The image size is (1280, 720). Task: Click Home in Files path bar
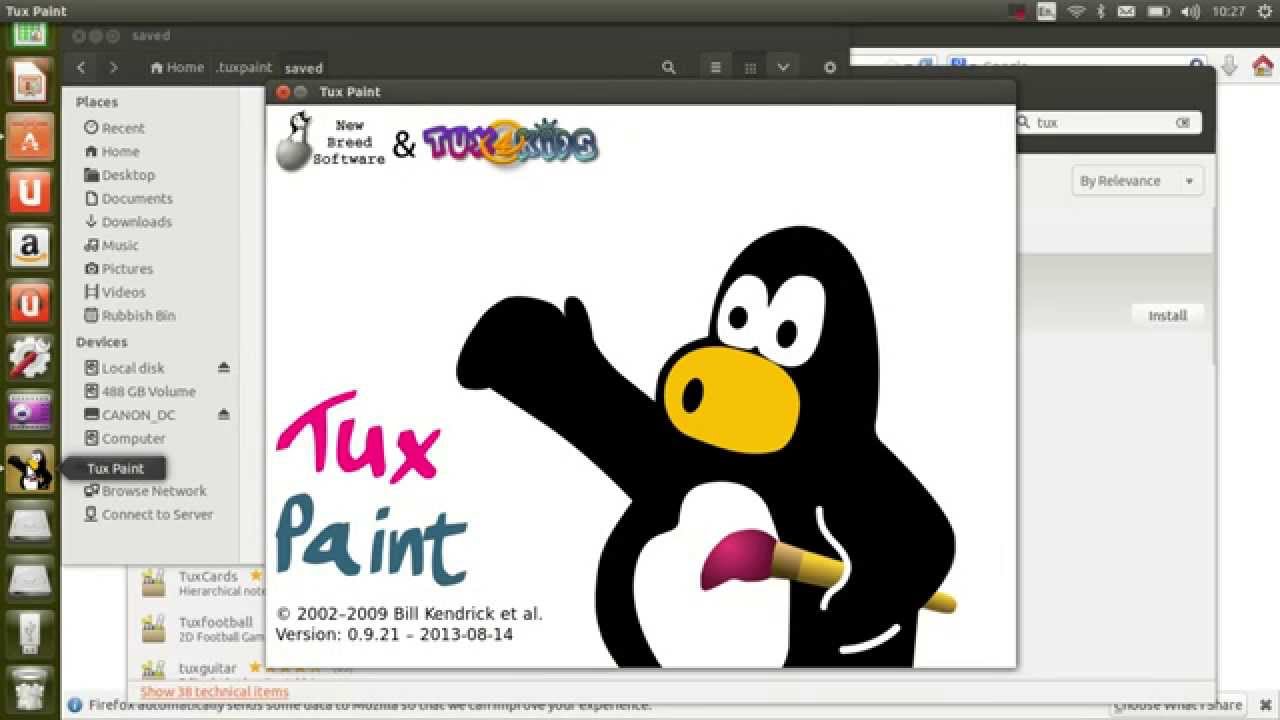coord(177,67)
